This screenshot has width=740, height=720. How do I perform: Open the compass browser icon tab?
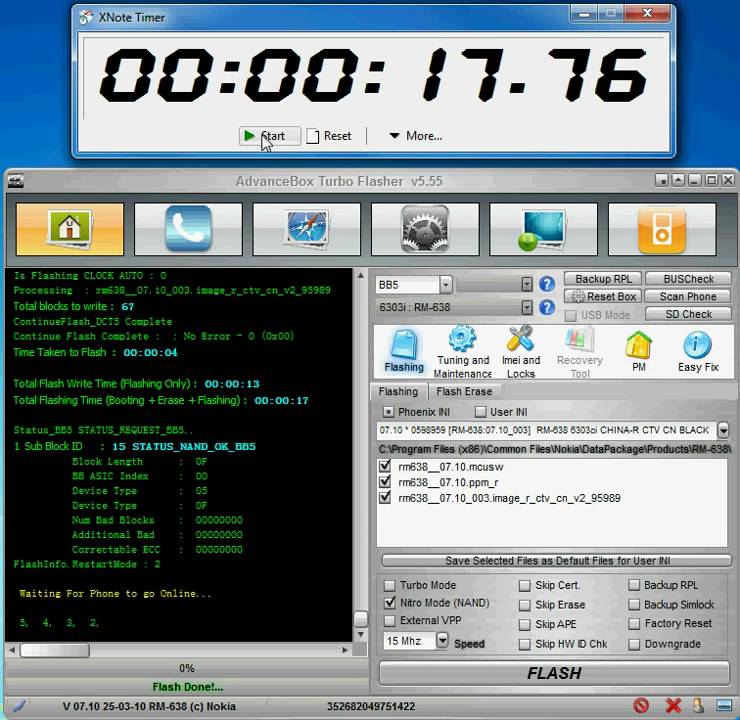click(x=307, y=229)
